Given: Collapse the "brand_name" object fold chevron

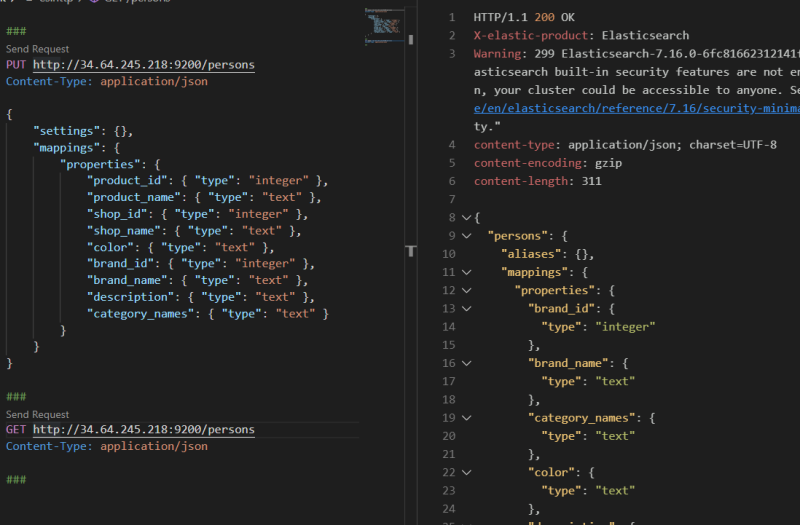Looking at the screenshot, I should pyautogui.click(x=466, y=363).
